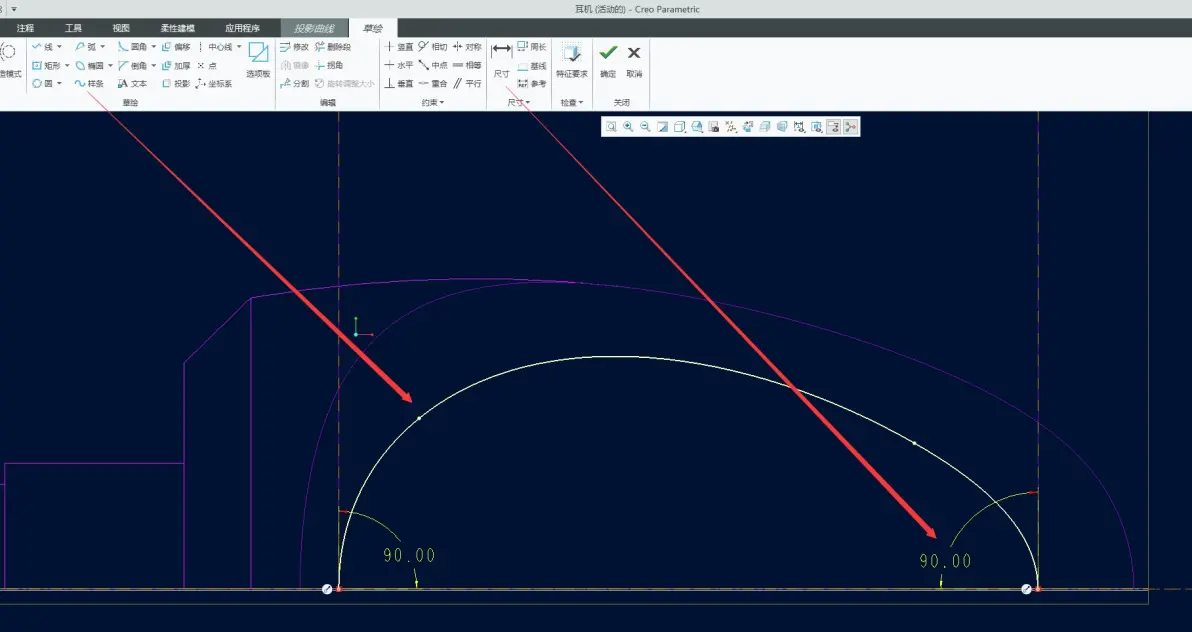
Task: Select the 文本 text tool
Action: pos(132,84)
